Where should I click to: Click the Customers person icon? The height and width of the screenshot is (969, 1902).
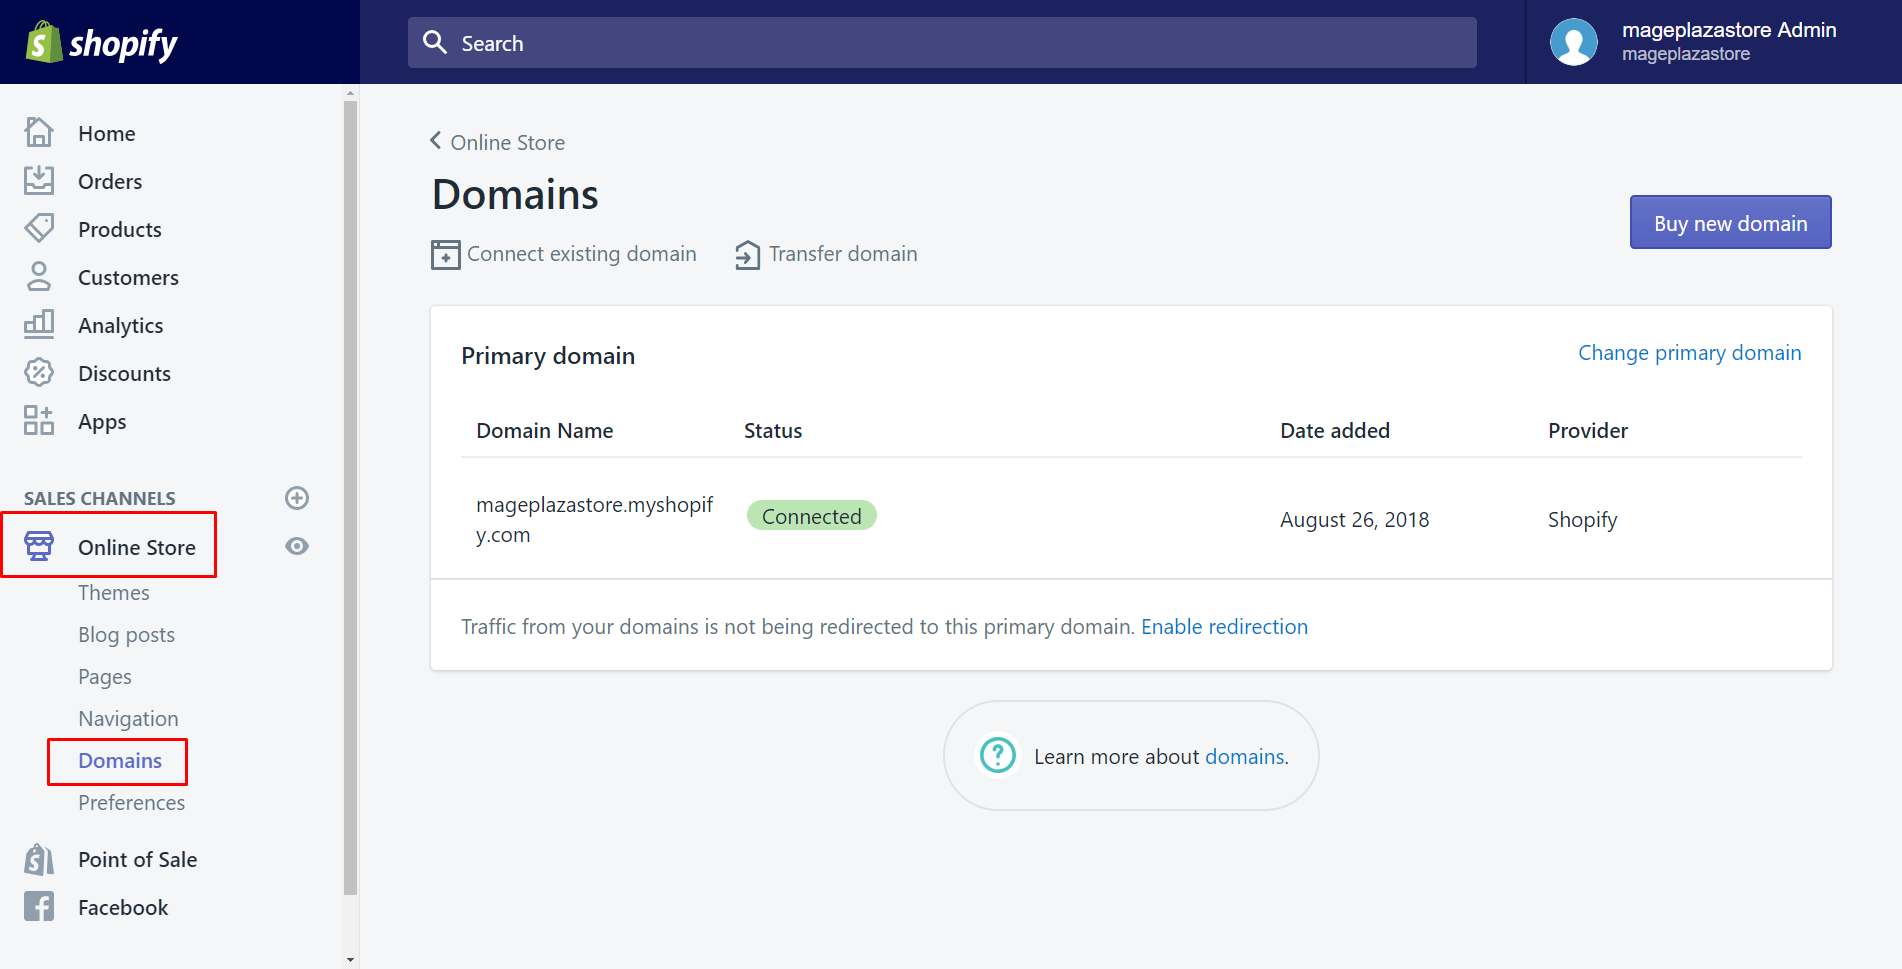point(39,276)
